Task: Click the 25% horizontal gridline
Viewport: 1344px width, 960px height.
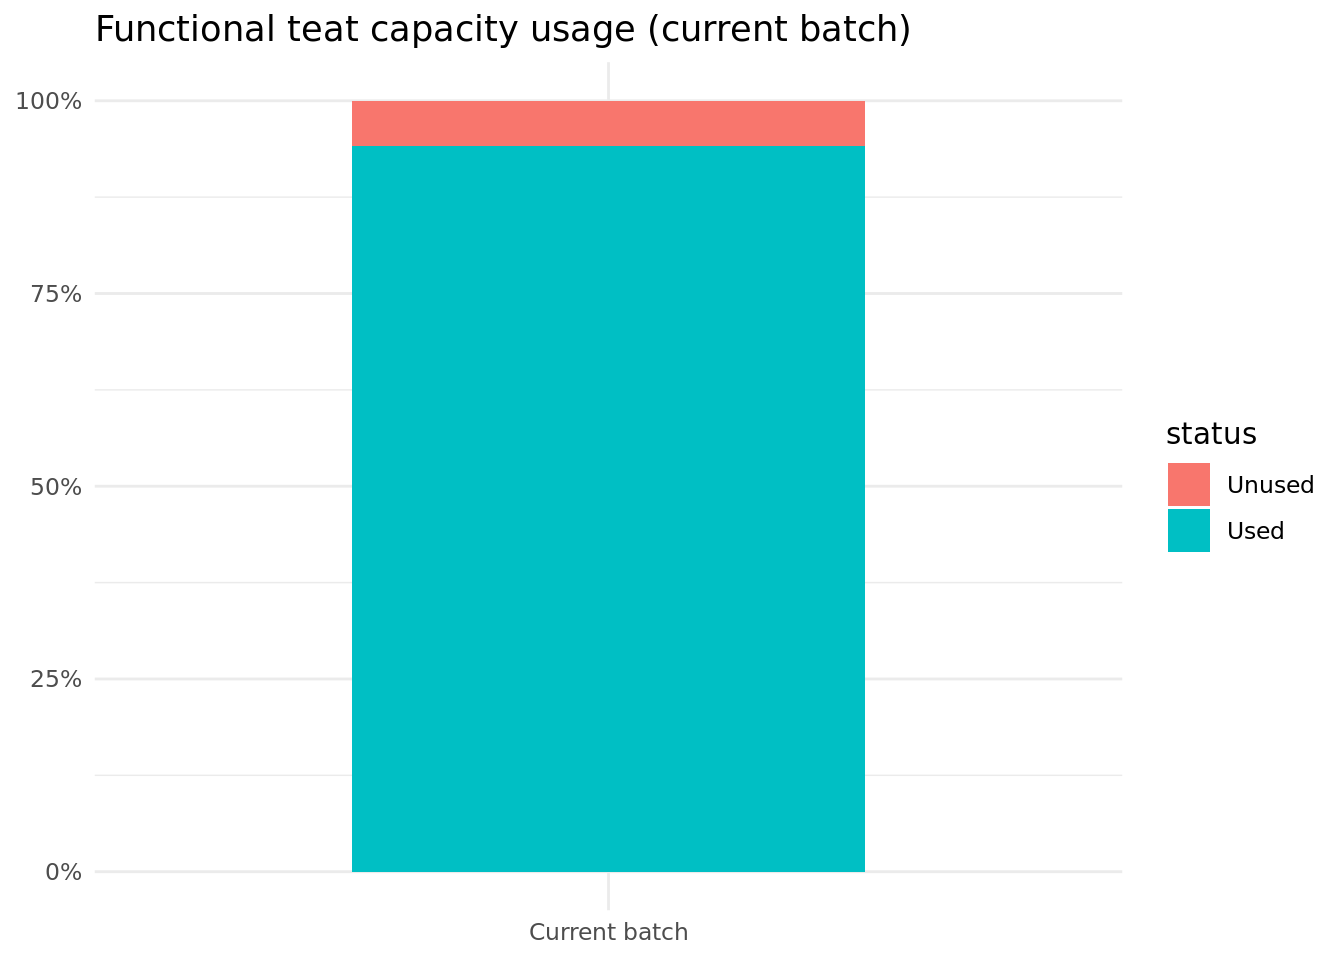Action: click(220, 679)
